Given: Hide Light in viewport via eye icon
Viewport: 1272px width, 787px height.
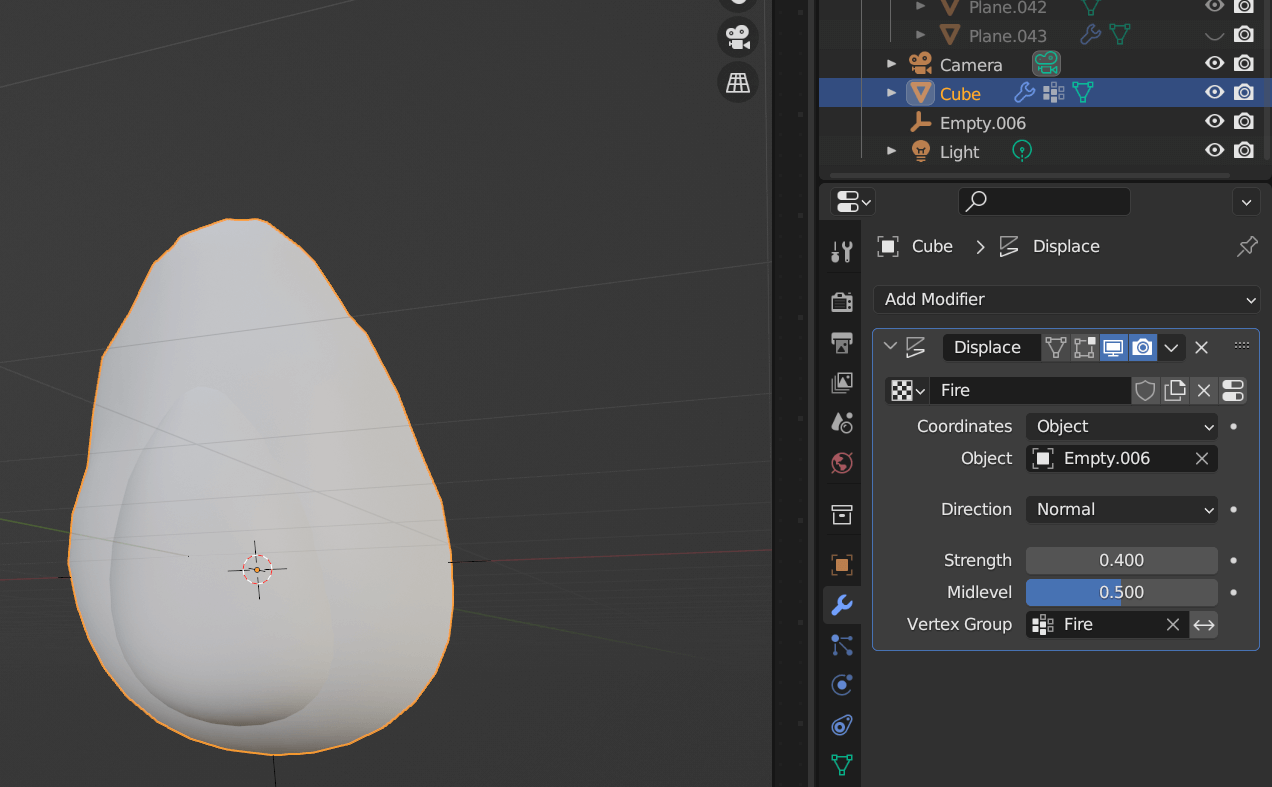Looking at the screenshot, I should [x=1215, y=151].
